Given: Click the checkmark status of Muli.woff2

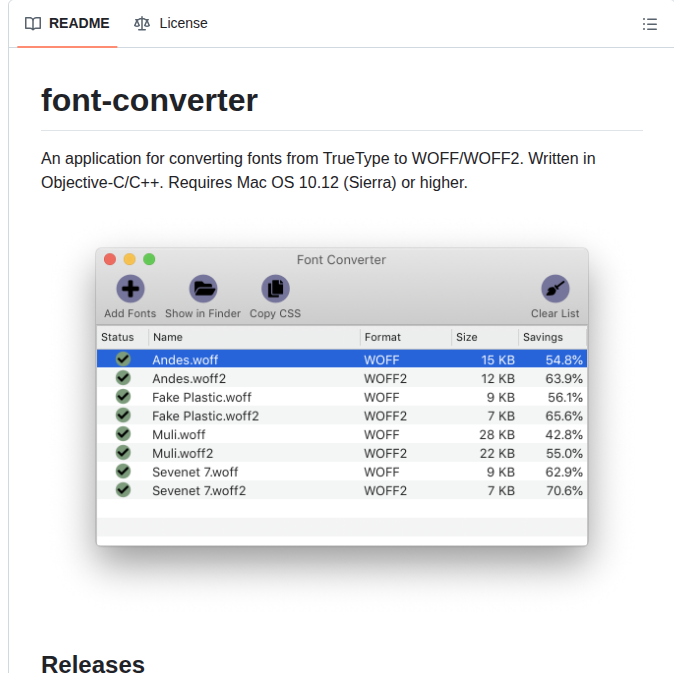Looking at the screenshot, I should coord(123,453).
